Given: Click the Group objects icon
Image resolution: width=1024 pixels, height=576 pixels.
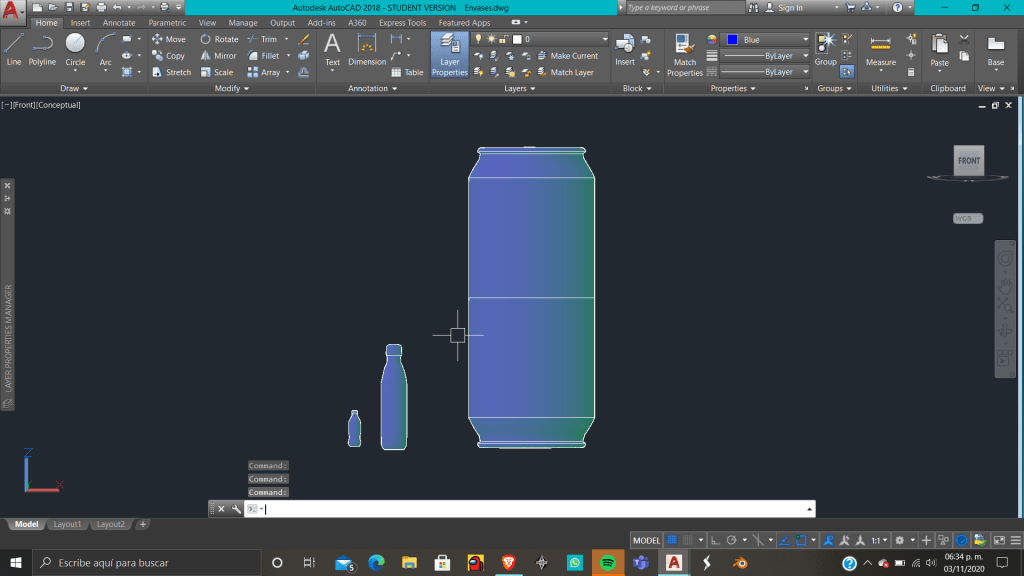Looking at the screenshot, I should pos(825,48).
